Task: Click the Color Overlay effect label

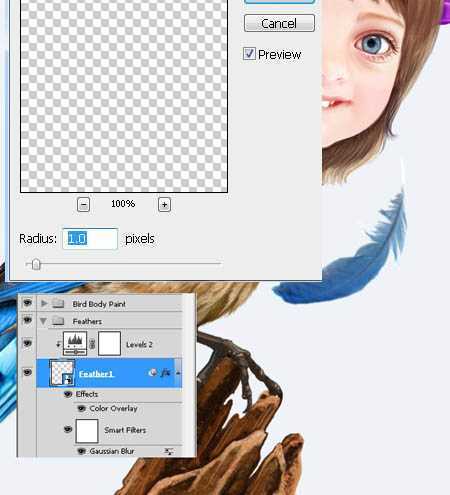Action: (x=113, y=408)
